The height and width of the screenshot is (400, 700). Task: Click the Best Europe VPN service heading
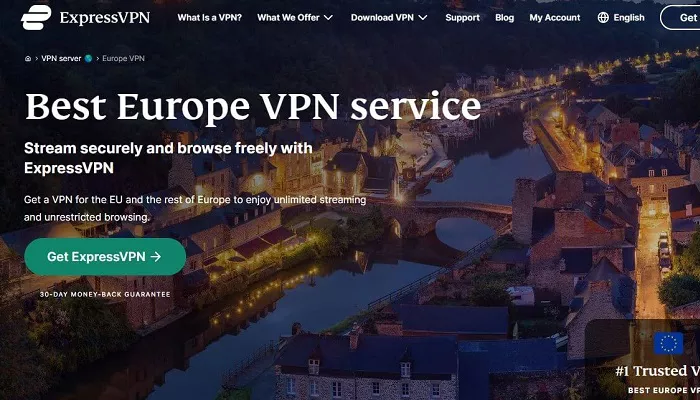point(253,107)
